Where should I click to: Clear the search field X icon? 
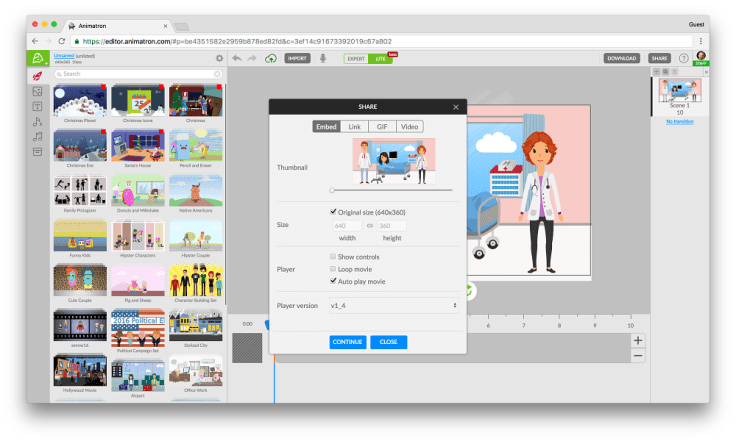(x=217, y=74)
